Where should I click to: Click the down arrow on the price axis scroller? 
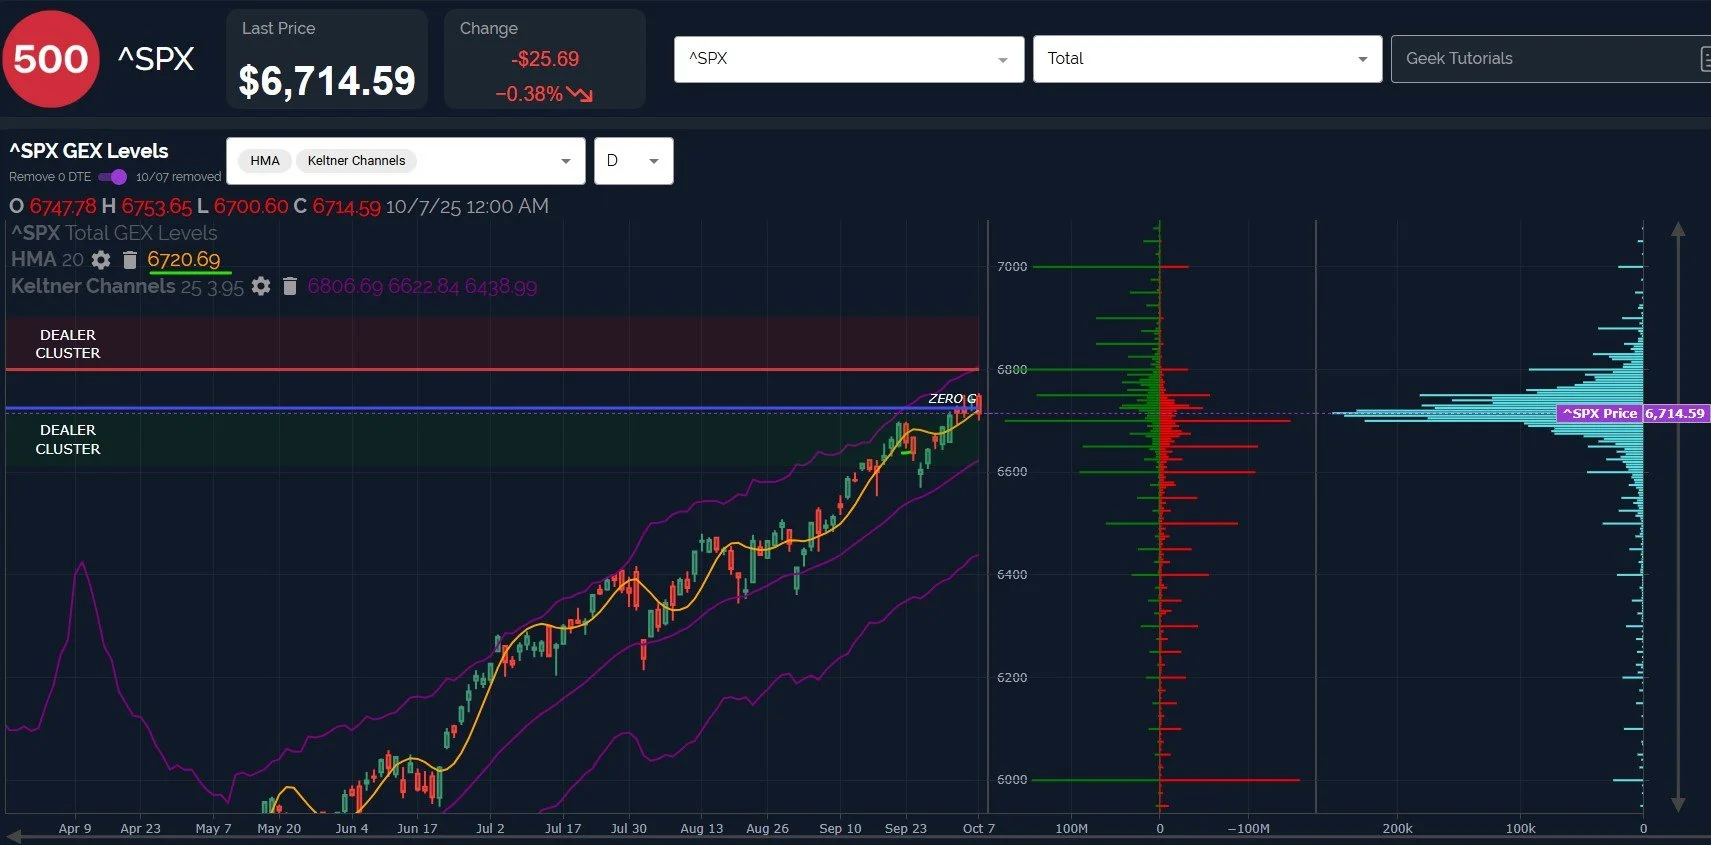pyautogui.click(x=1678, y=804)
